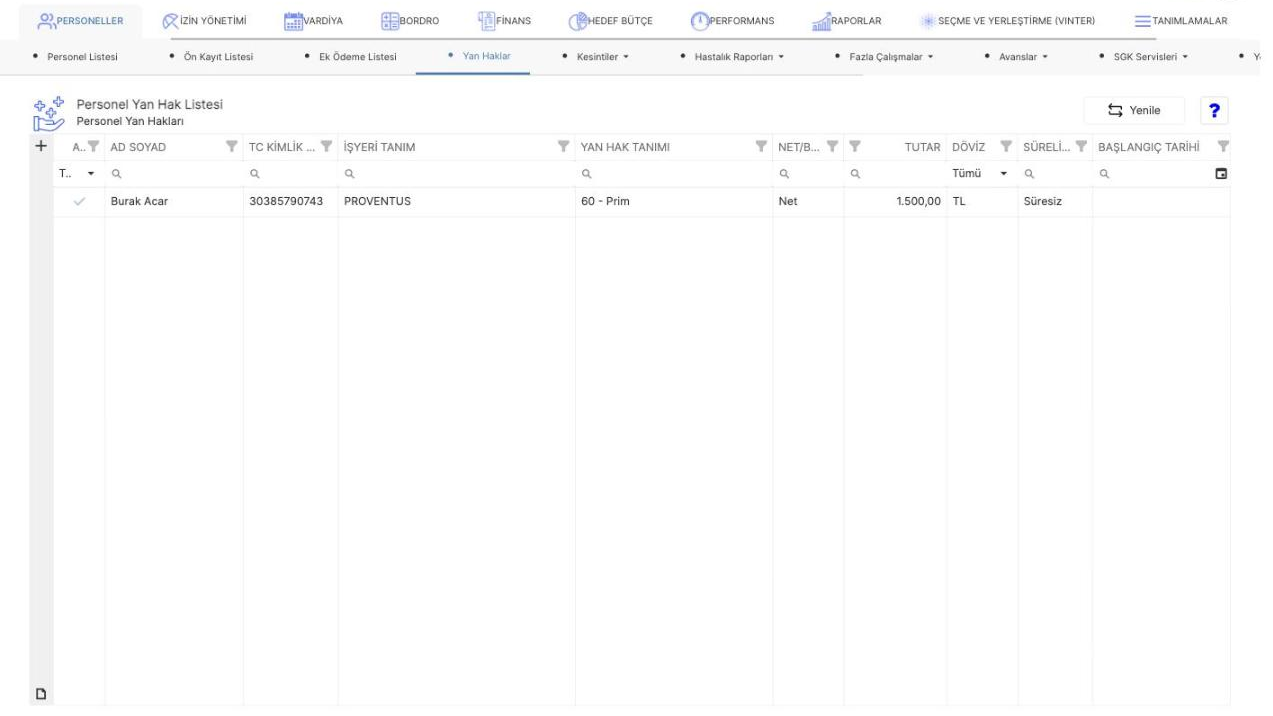Image resolution: width=1273 pixels, height=716 pixels.
Task: Open the VARDİYA module
Action: [x=313, y=21]
